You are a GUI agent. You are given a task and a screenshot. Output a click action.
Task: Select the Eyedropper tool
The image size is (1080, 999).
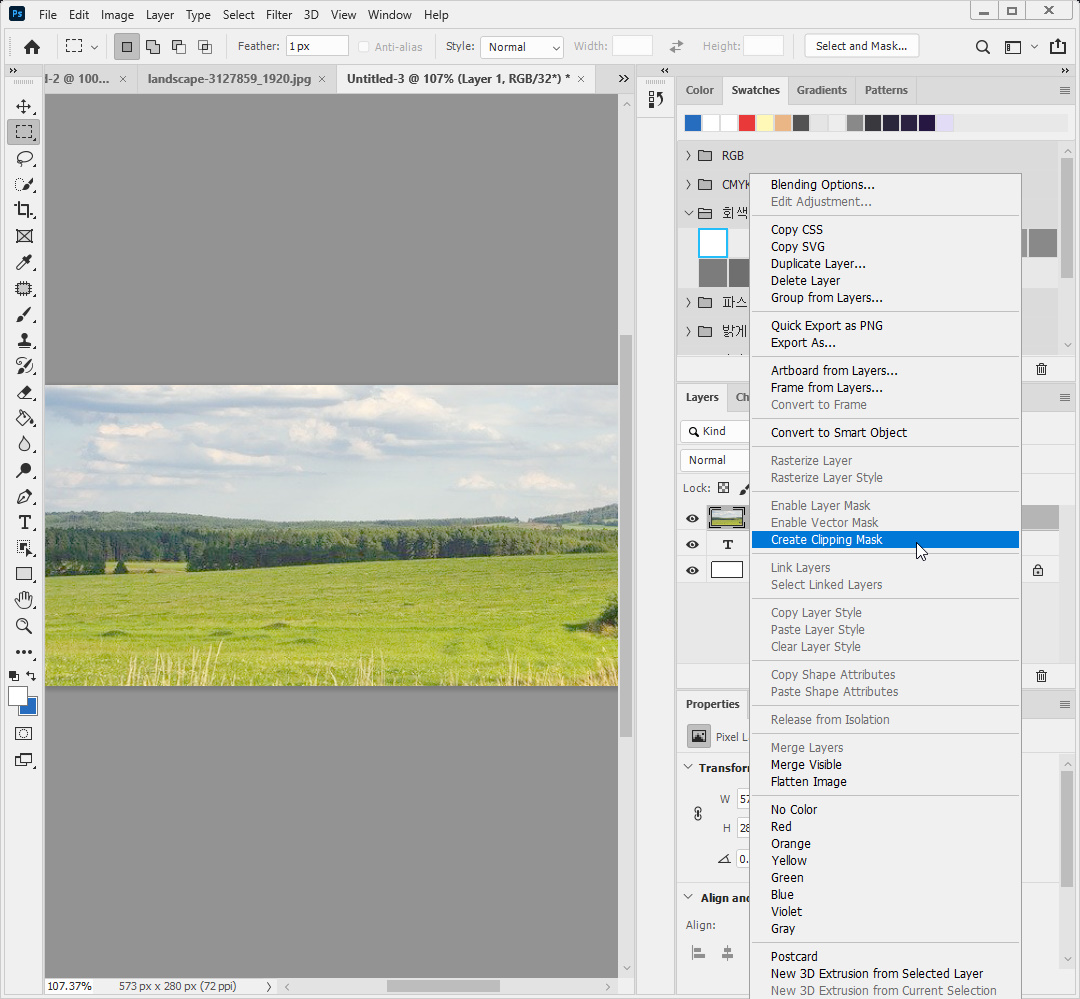click(24, 262)
